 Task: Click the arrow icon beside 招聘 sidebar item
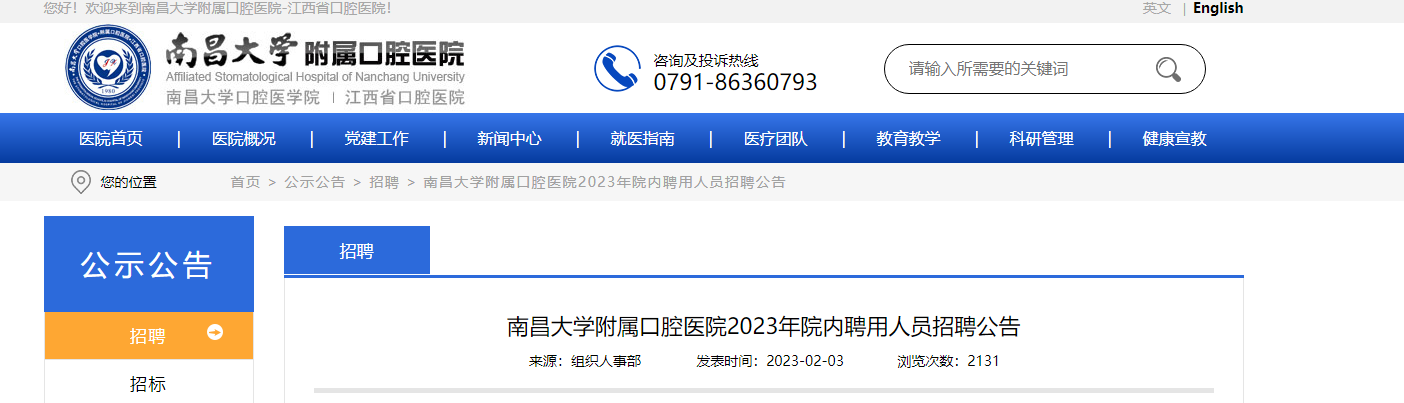(215, 332)
